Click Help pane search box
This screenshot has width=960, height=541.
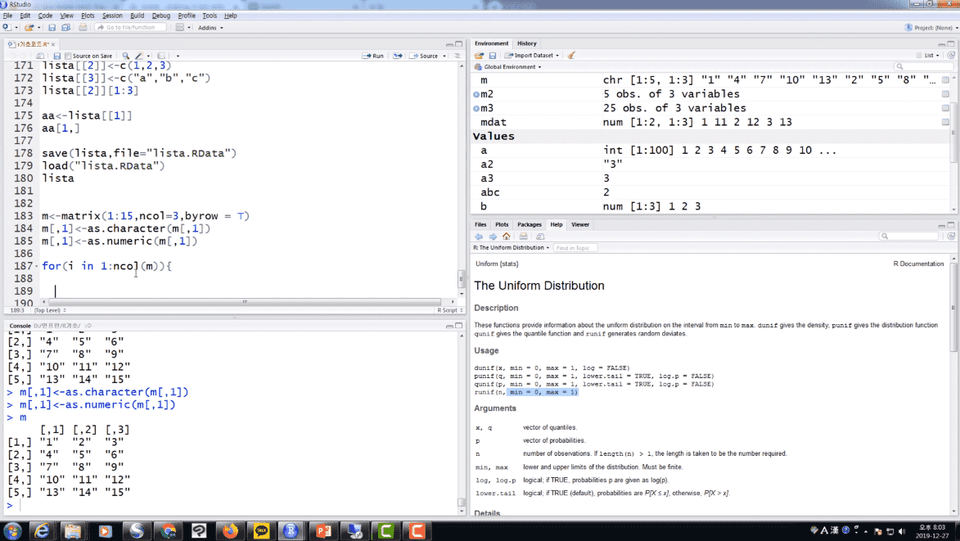click(910, 236)
